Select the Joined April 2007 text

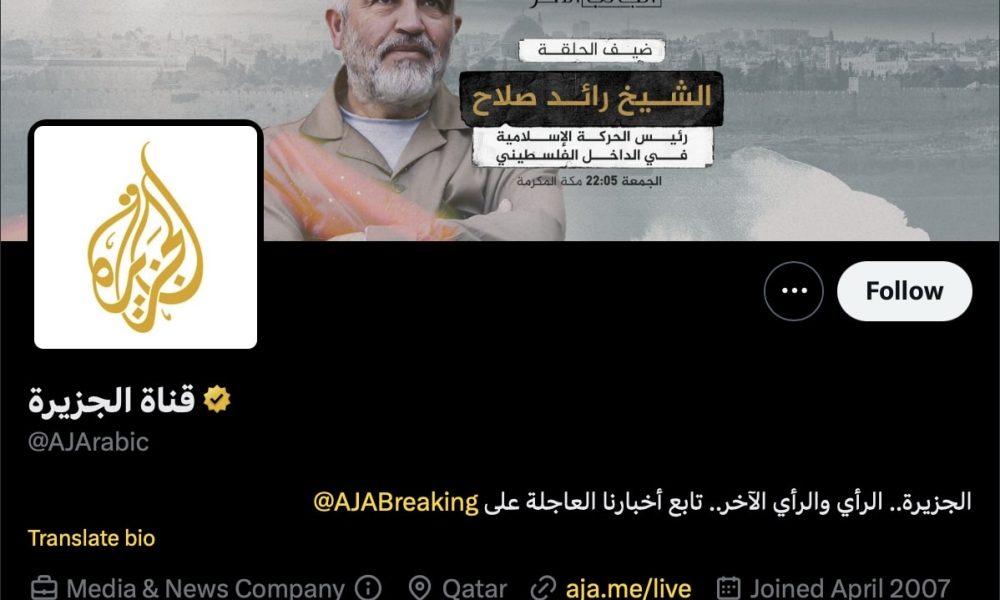click(x=850, y=589)
